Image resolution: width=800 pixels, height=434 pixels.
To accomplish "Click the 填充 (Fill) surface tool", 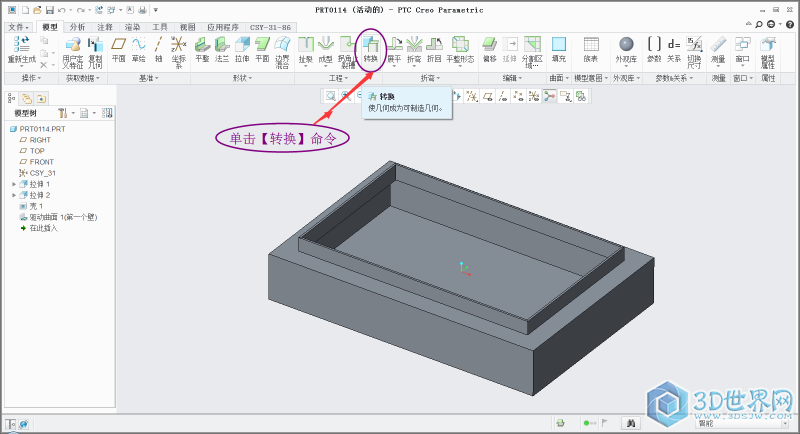I will tap(559, 49).
